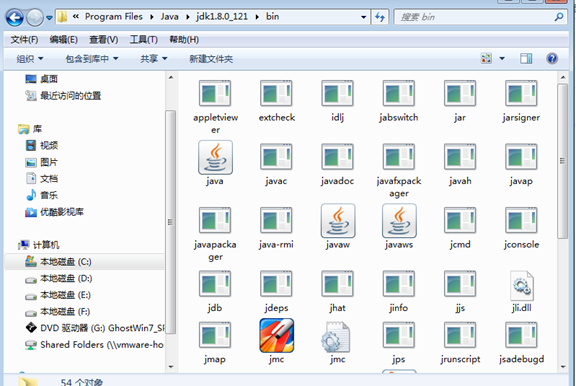Select the javaws coffee cup icon

(399, 221)
